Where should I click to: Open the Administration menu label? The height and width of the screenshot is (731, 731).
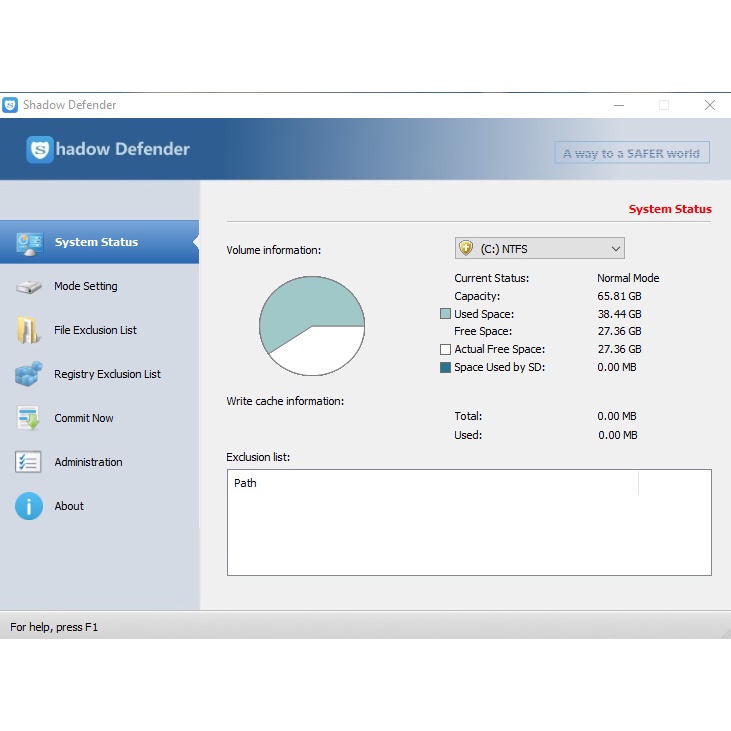[x=88, y=463]
